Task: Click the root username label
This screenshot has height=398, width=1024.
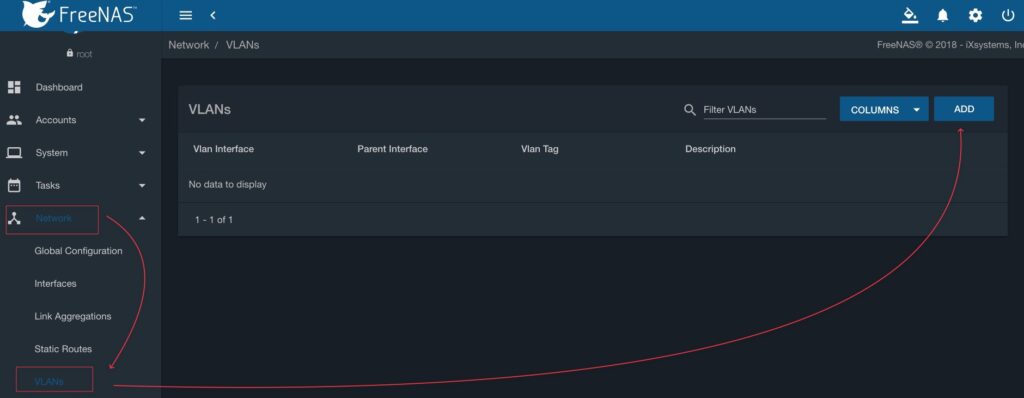Action: pyautogui.click(x=84, y=54)
